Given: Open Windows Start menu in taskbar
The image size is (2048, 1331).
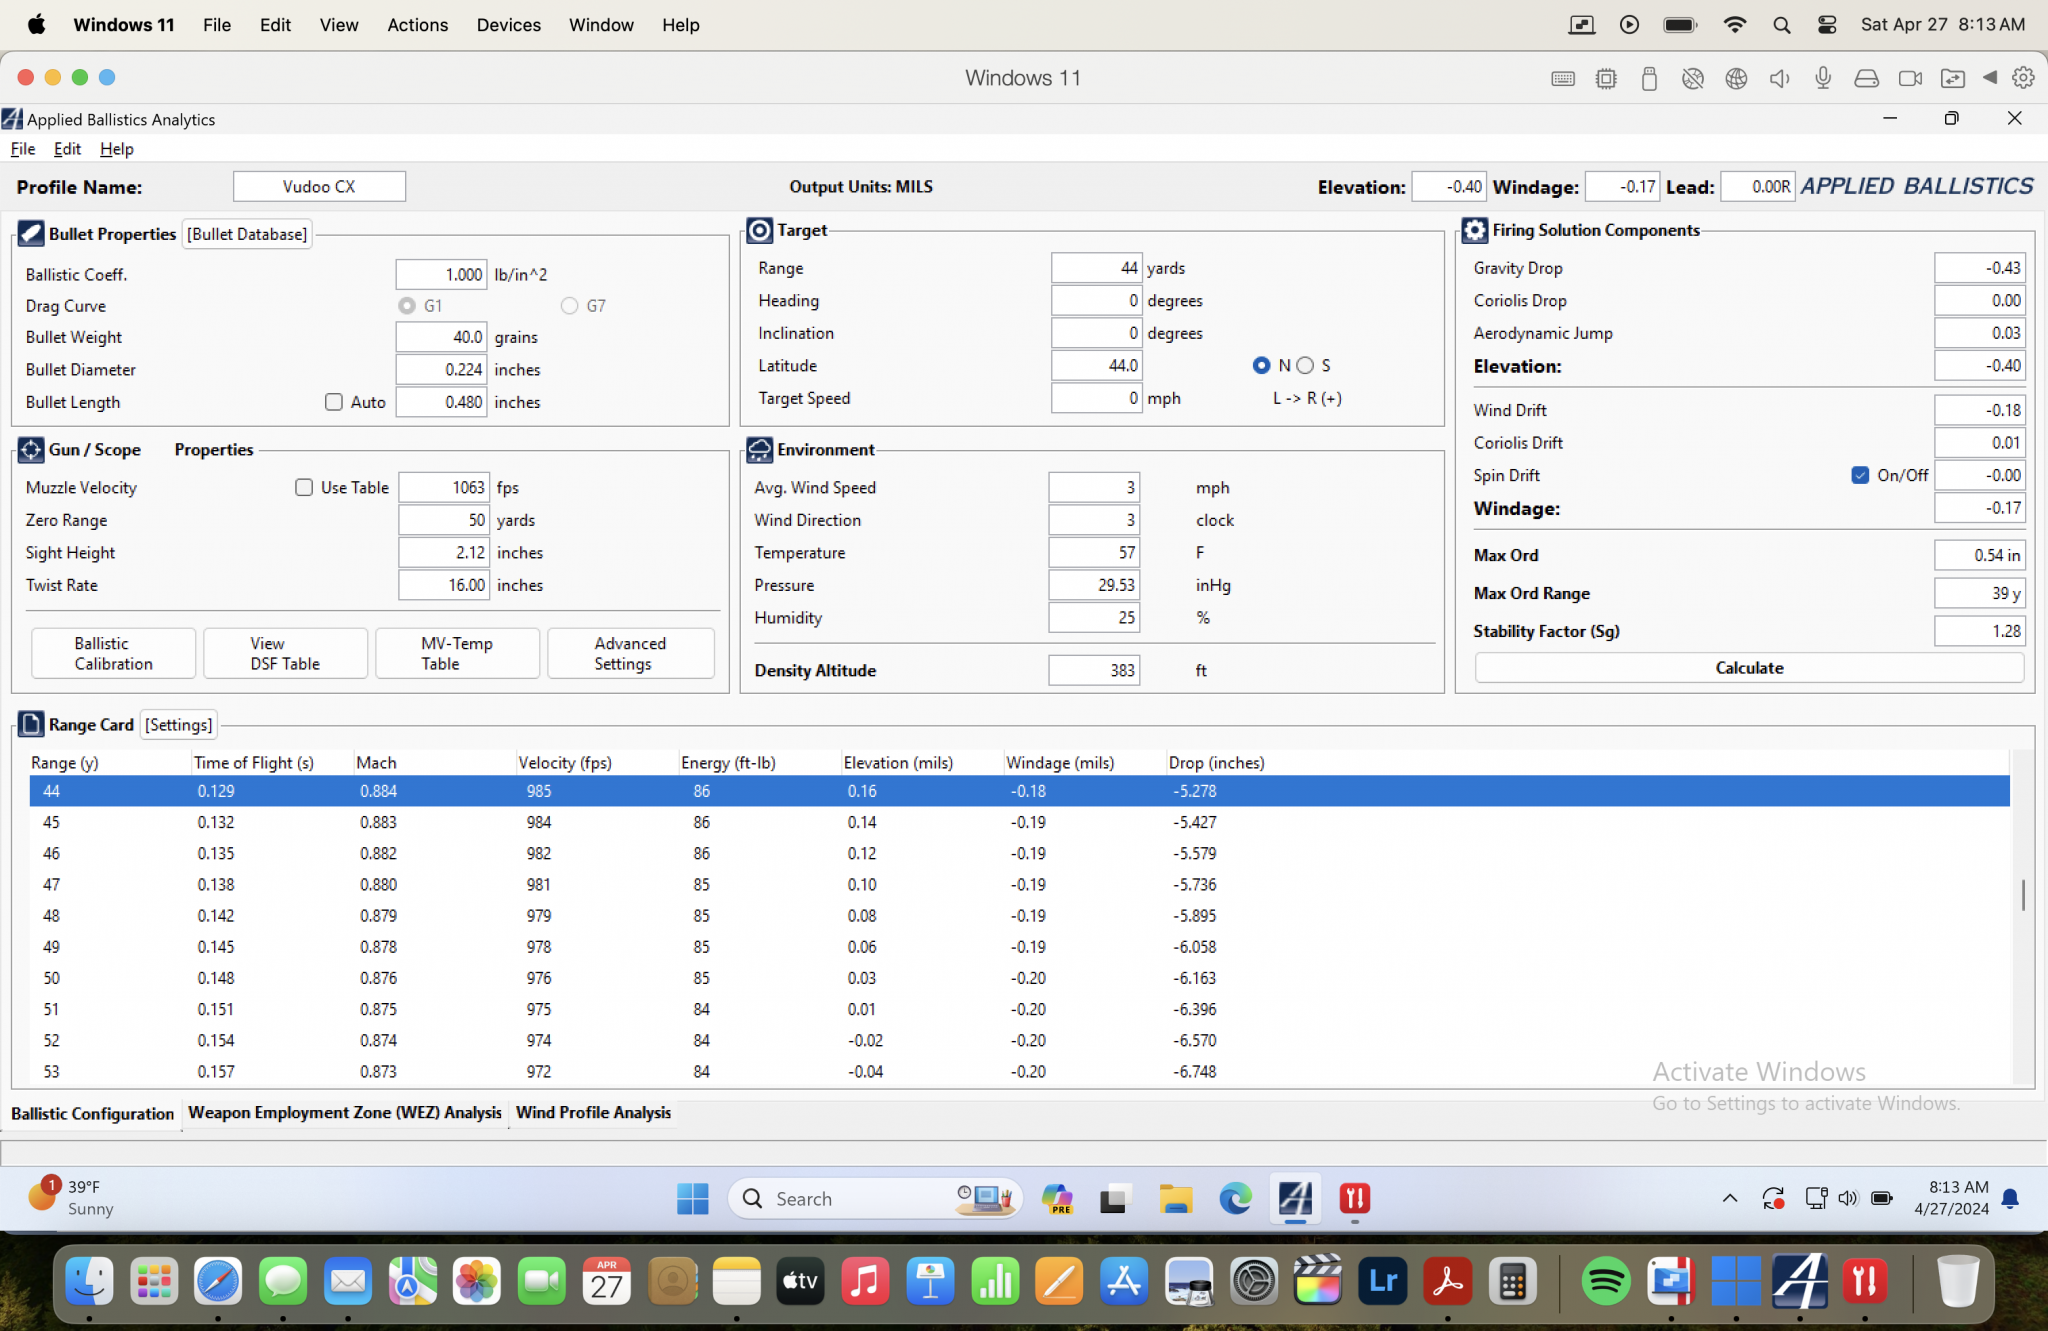Looking at the screenshot, I should tap(692, 1198).
